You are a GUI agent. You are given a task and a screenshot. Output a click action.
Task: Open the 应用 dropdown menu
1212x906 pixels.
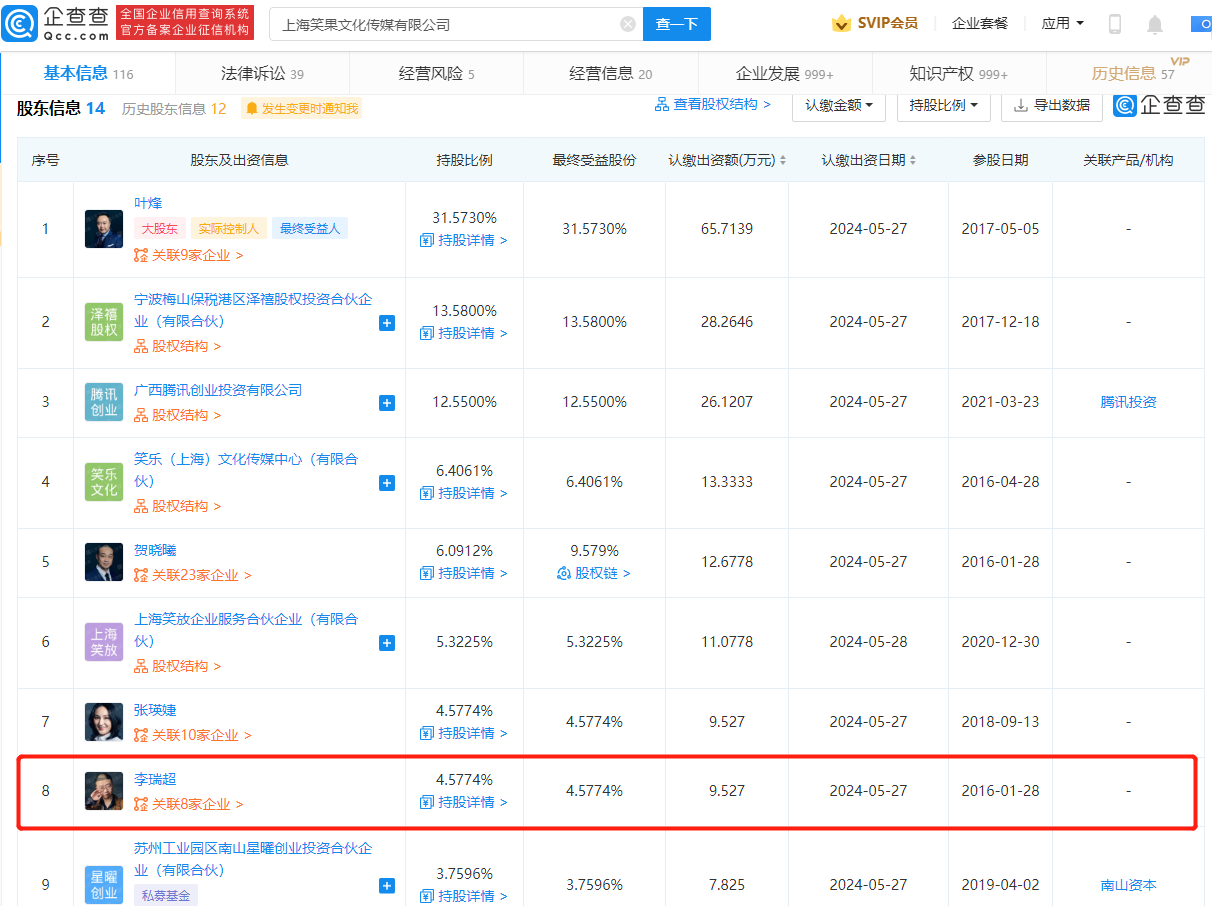[x=1062, y=23]
